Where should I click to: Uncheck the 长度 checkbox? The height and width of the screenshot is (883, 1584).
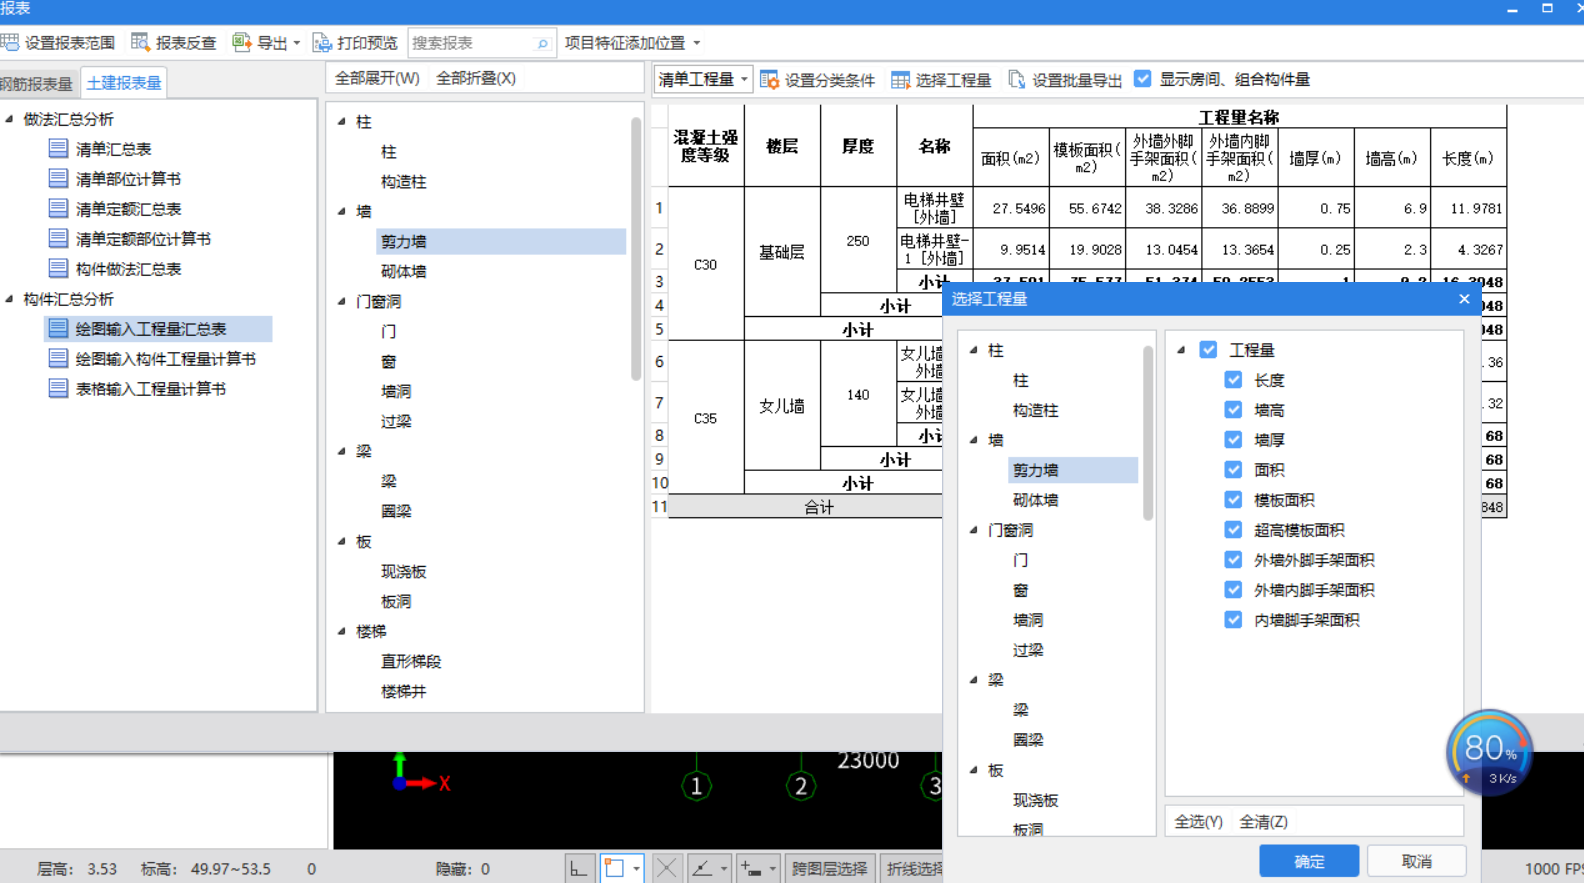click(x=1233, y=380)
